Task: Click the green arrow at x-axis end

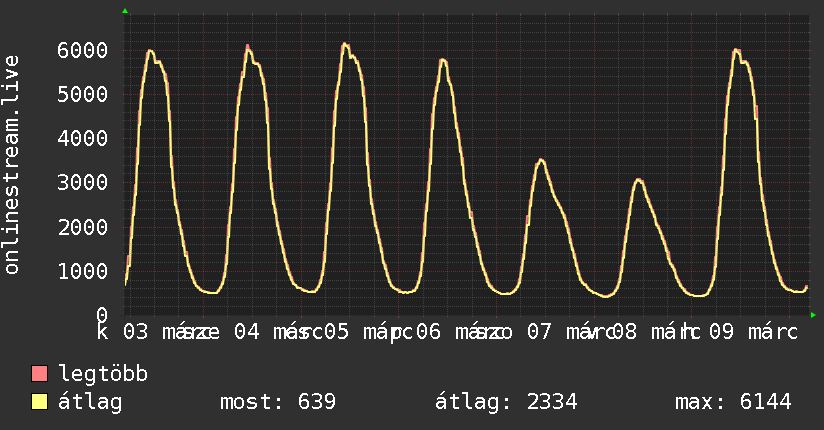Action: [813, 315]
